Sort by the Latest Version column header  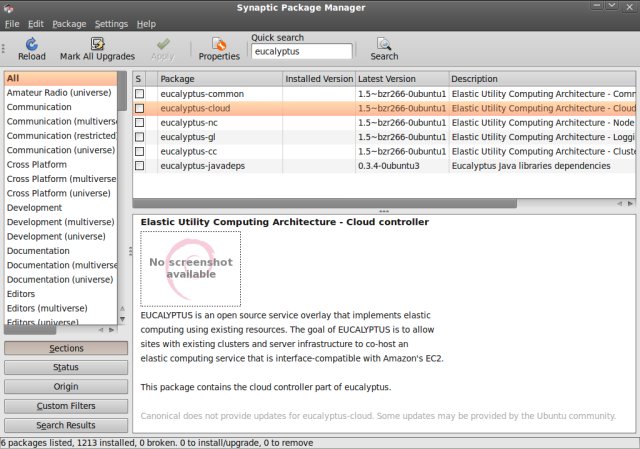coord(401,78)
